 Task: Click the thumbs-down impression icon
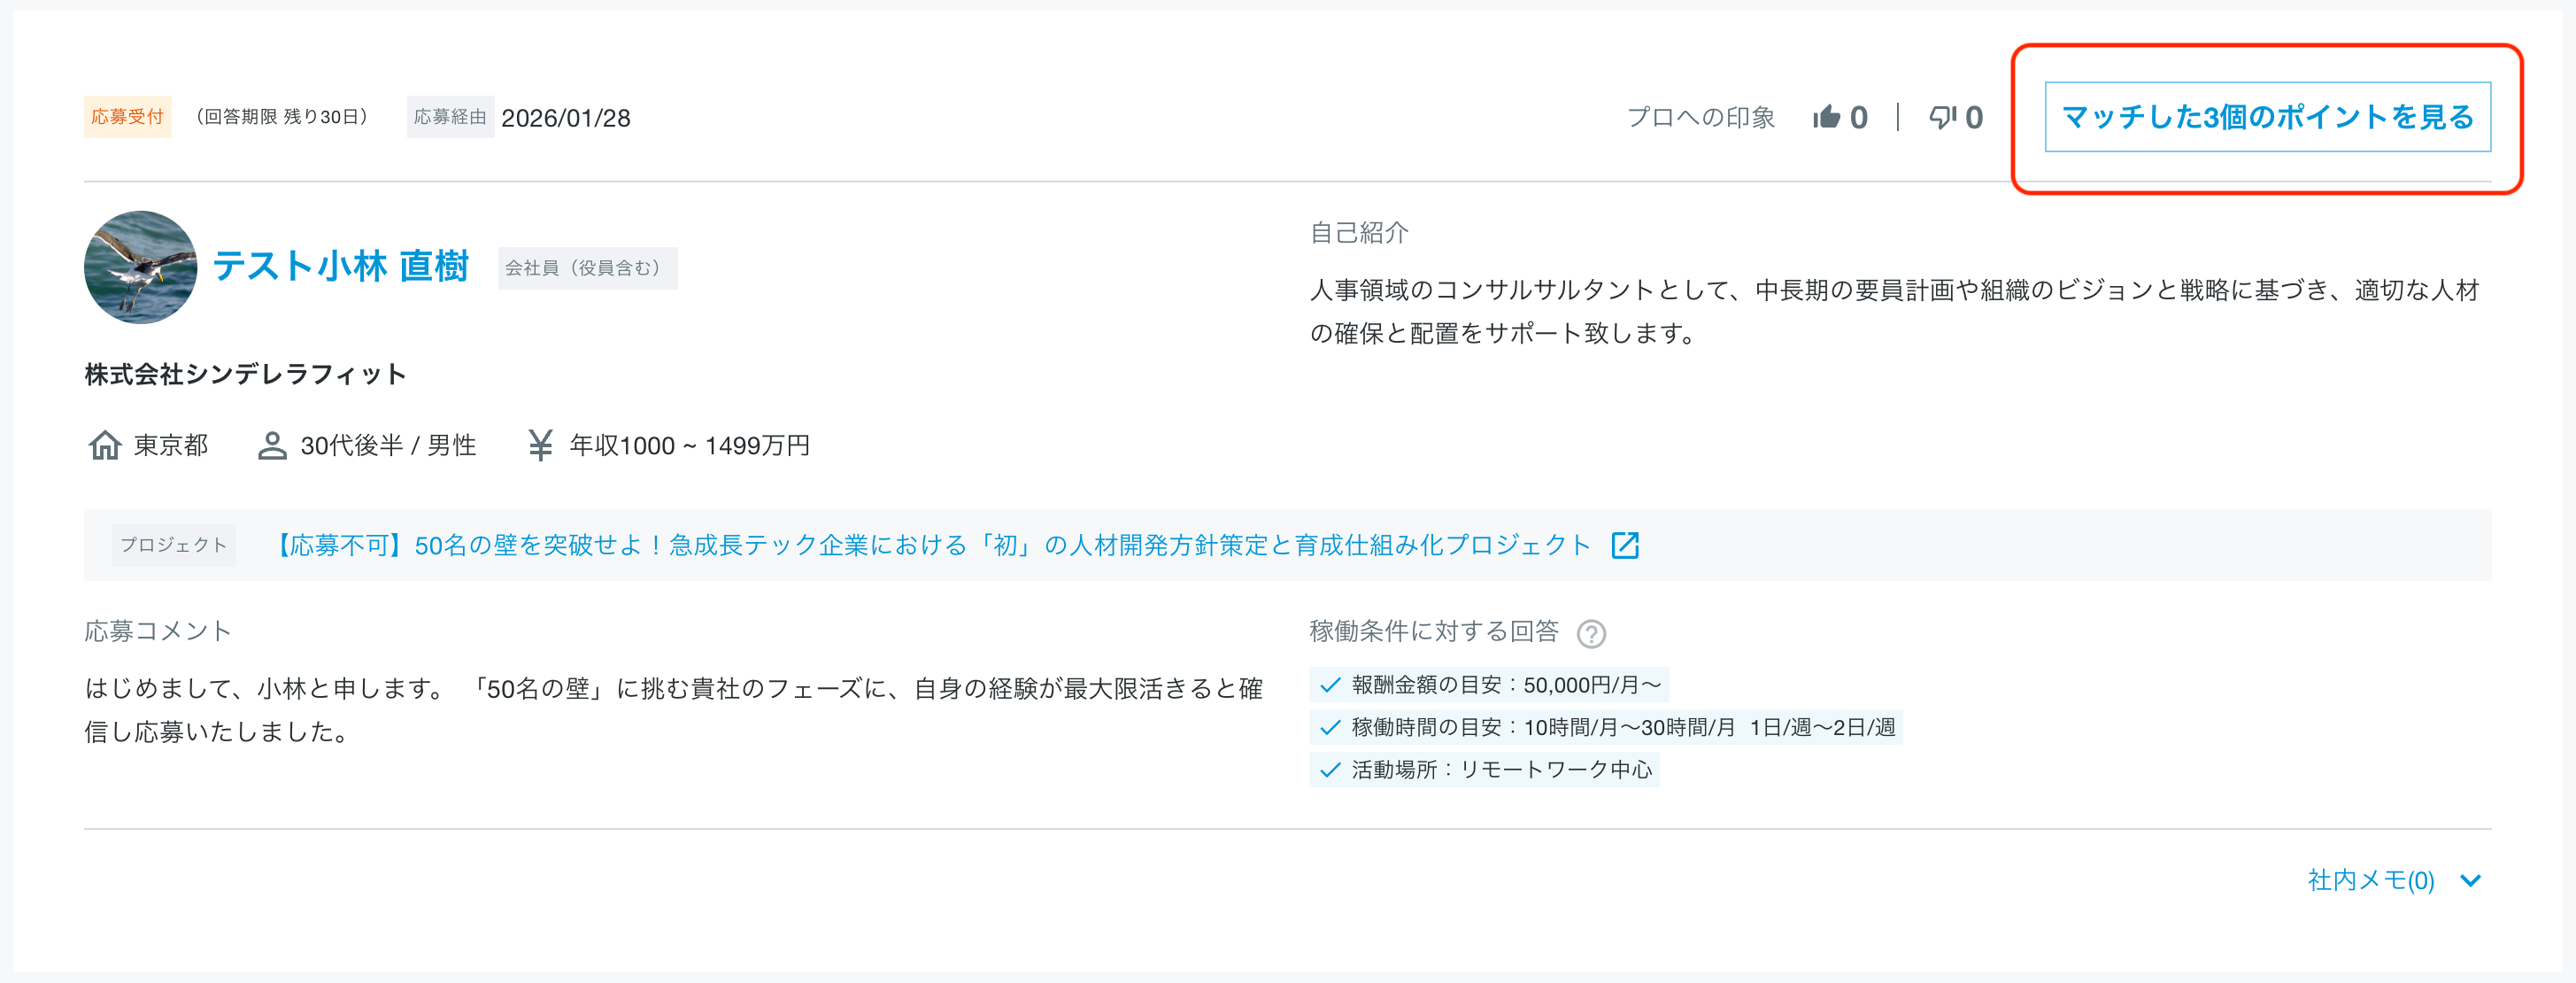pyautogui.click(x=1942, y=118)
